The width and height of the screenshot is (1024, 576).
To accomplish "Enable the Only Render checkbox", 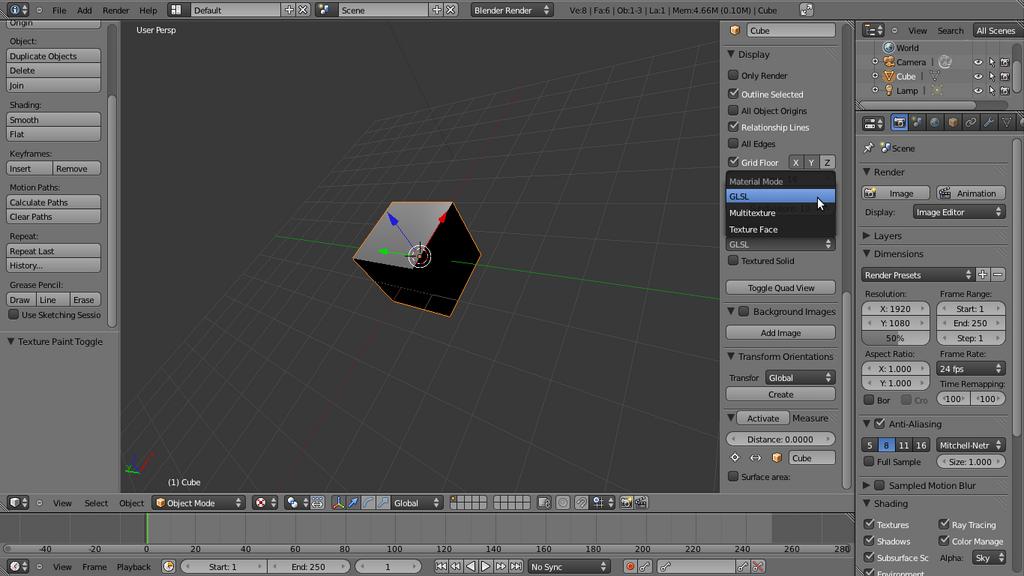I will pos(733,75).
